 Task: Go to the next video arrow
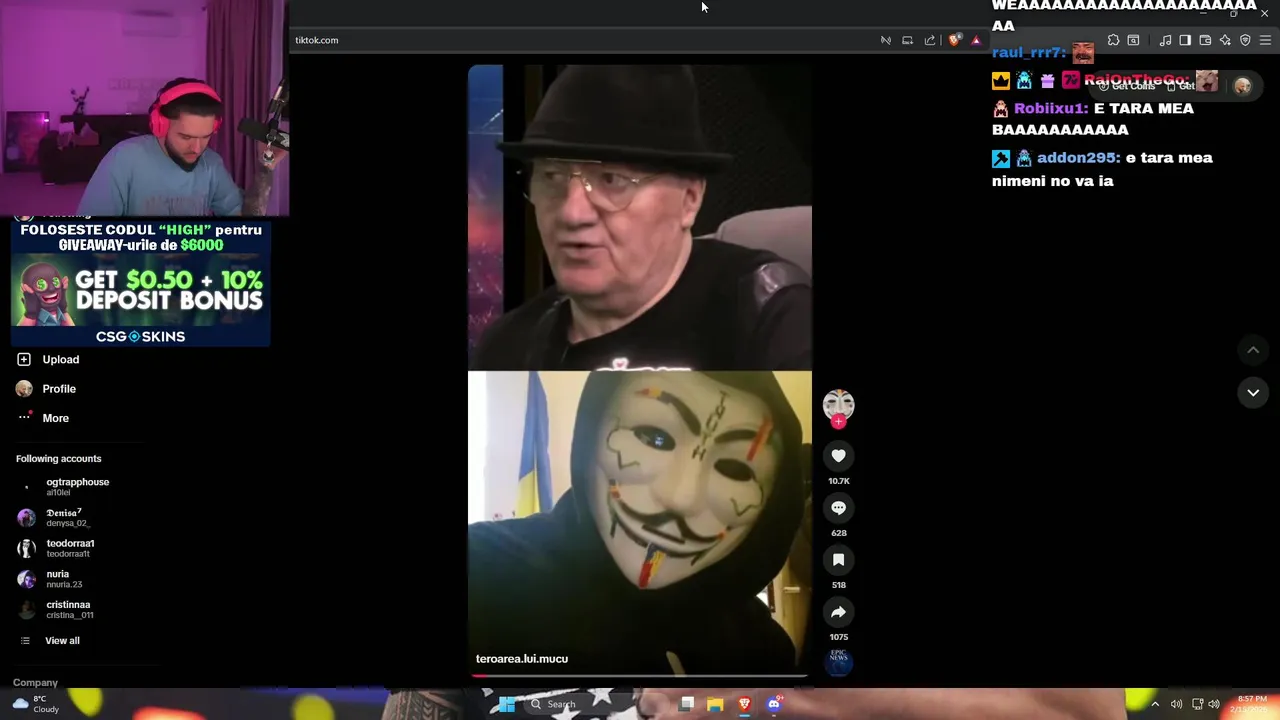pos(1253,393)
